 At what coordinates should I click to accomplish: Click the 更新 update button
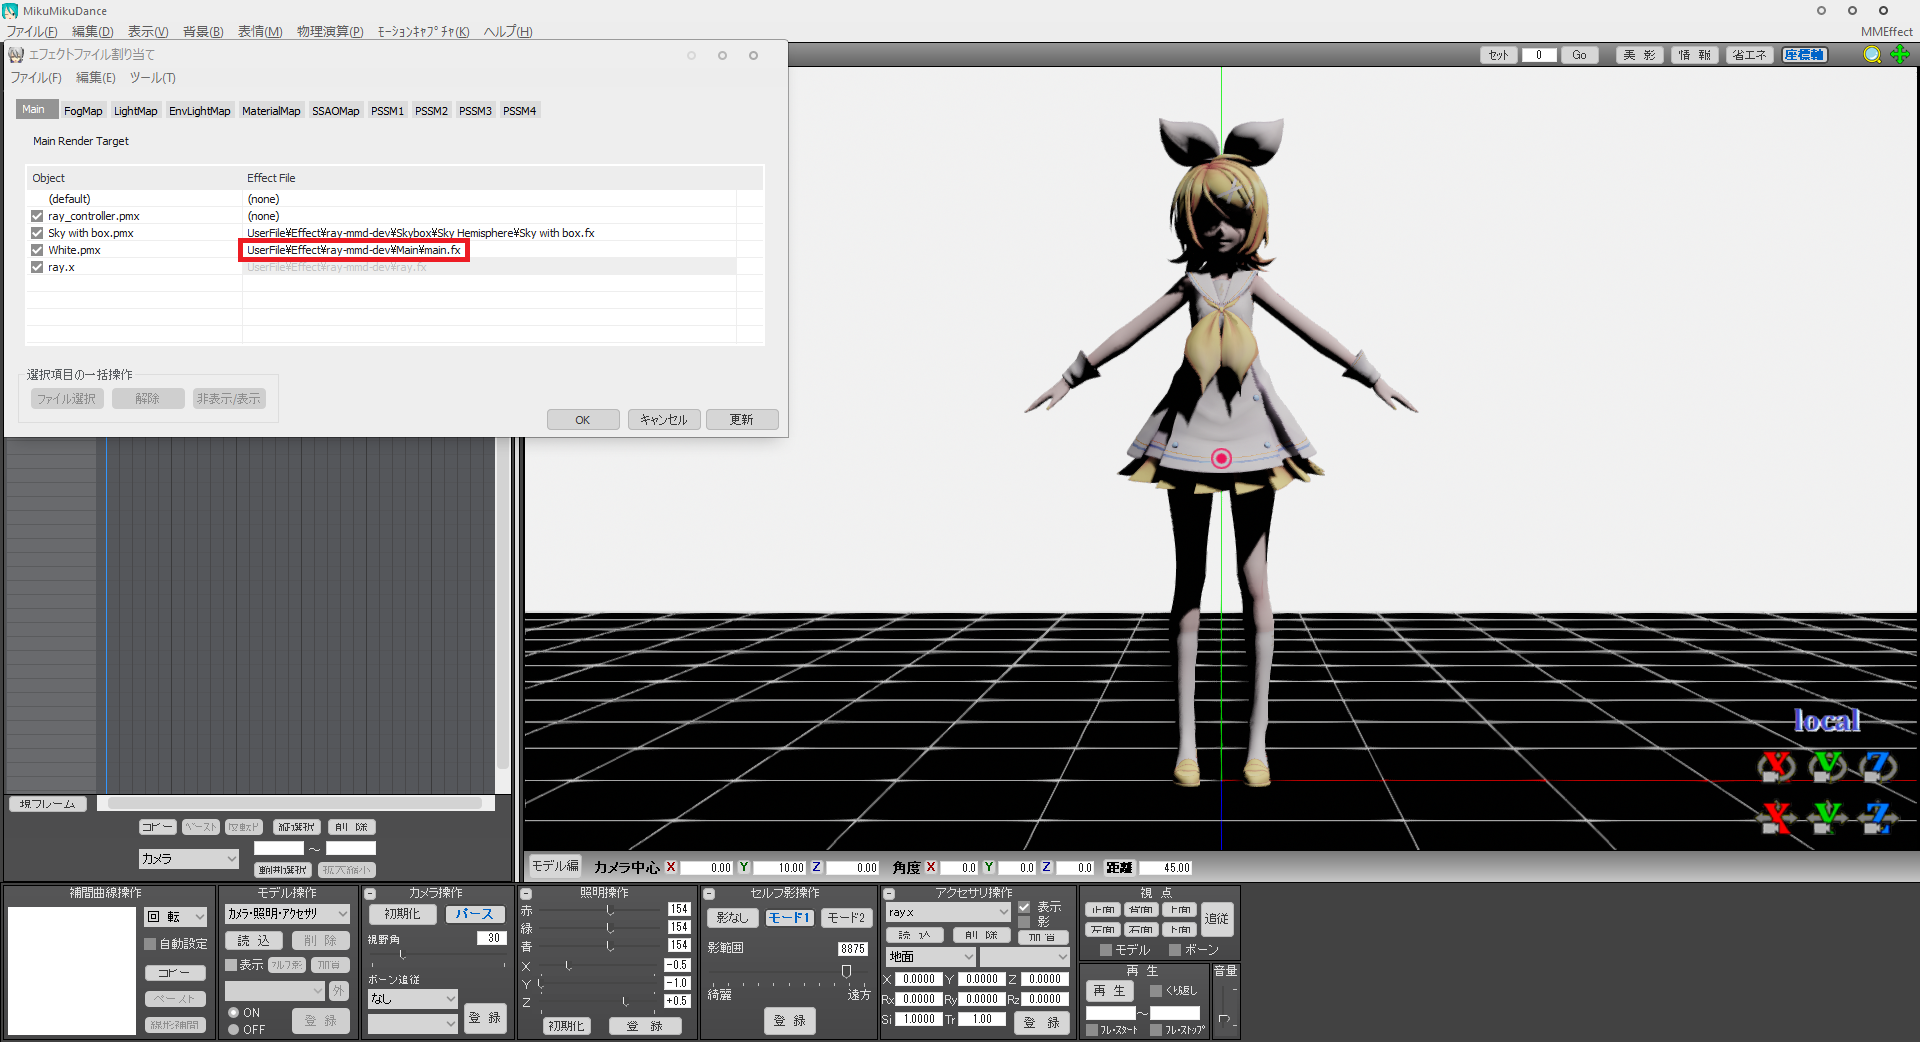pyautogui.click(x=742, y=420)
